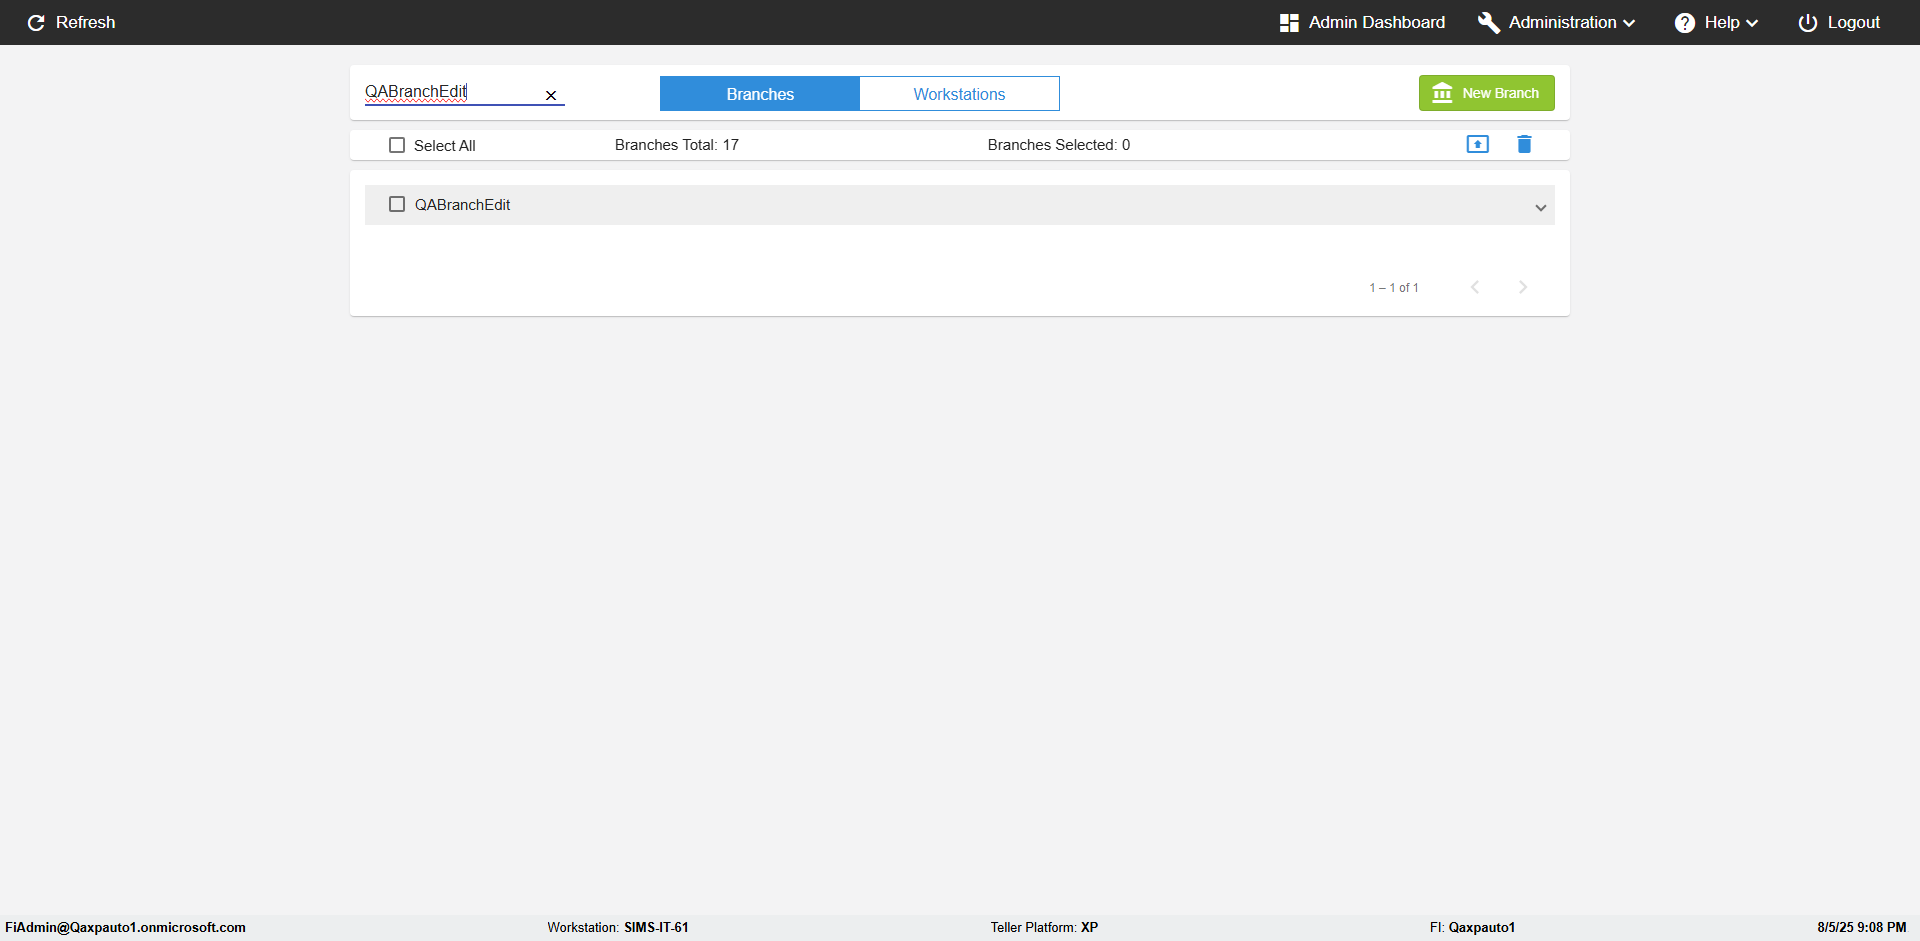Expand the QABranchEdit row chevron

(1541, 207)
